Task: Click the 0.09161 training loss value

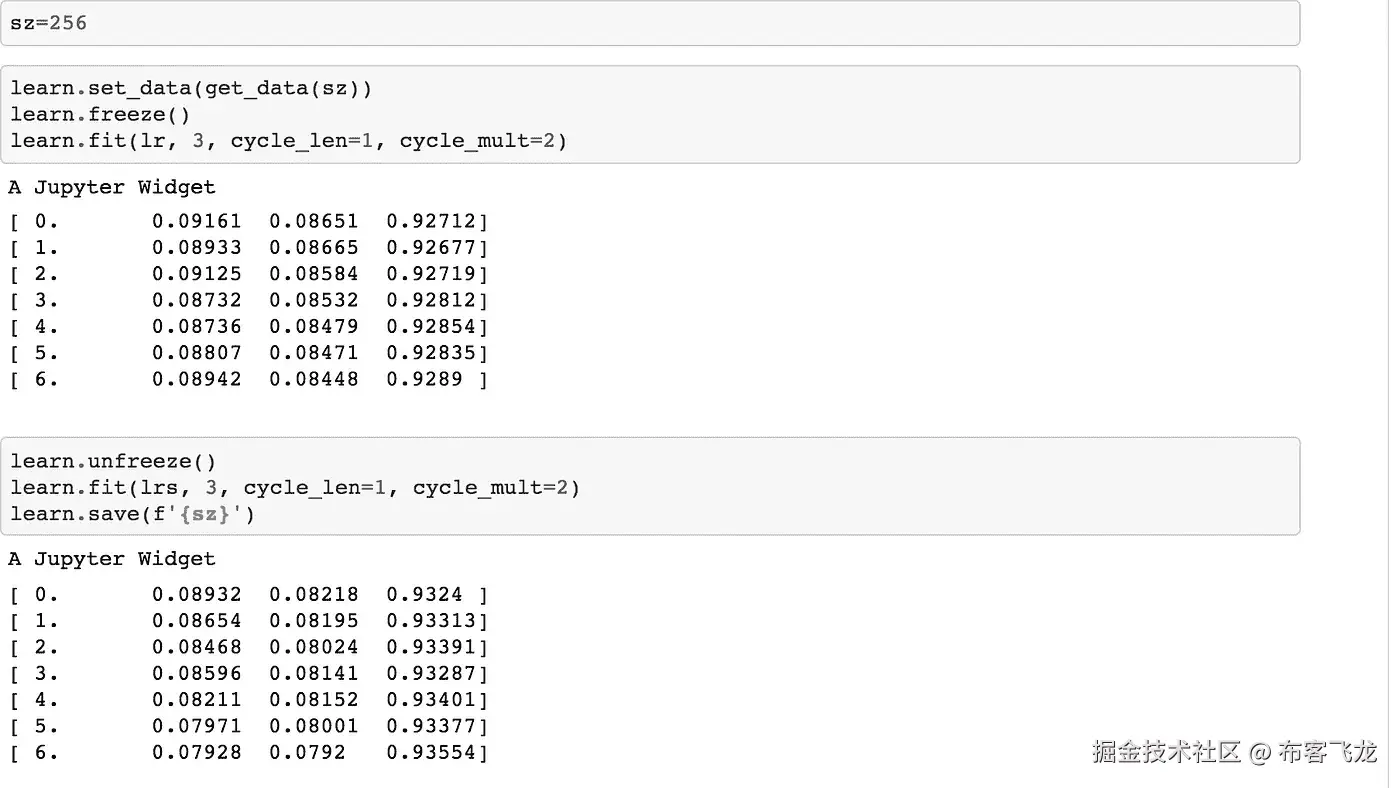Action: pos(196,221)
